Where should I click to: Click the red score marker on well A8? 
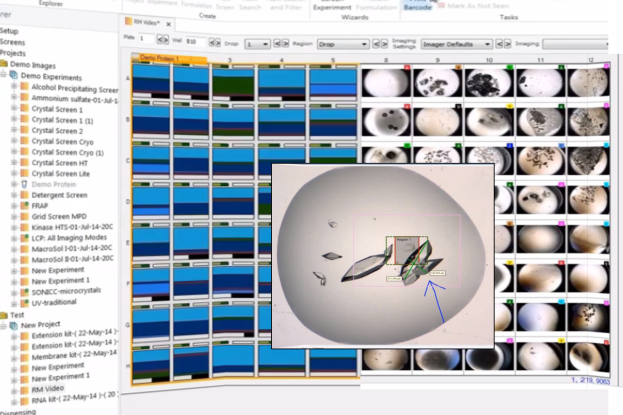click(407, 68)
